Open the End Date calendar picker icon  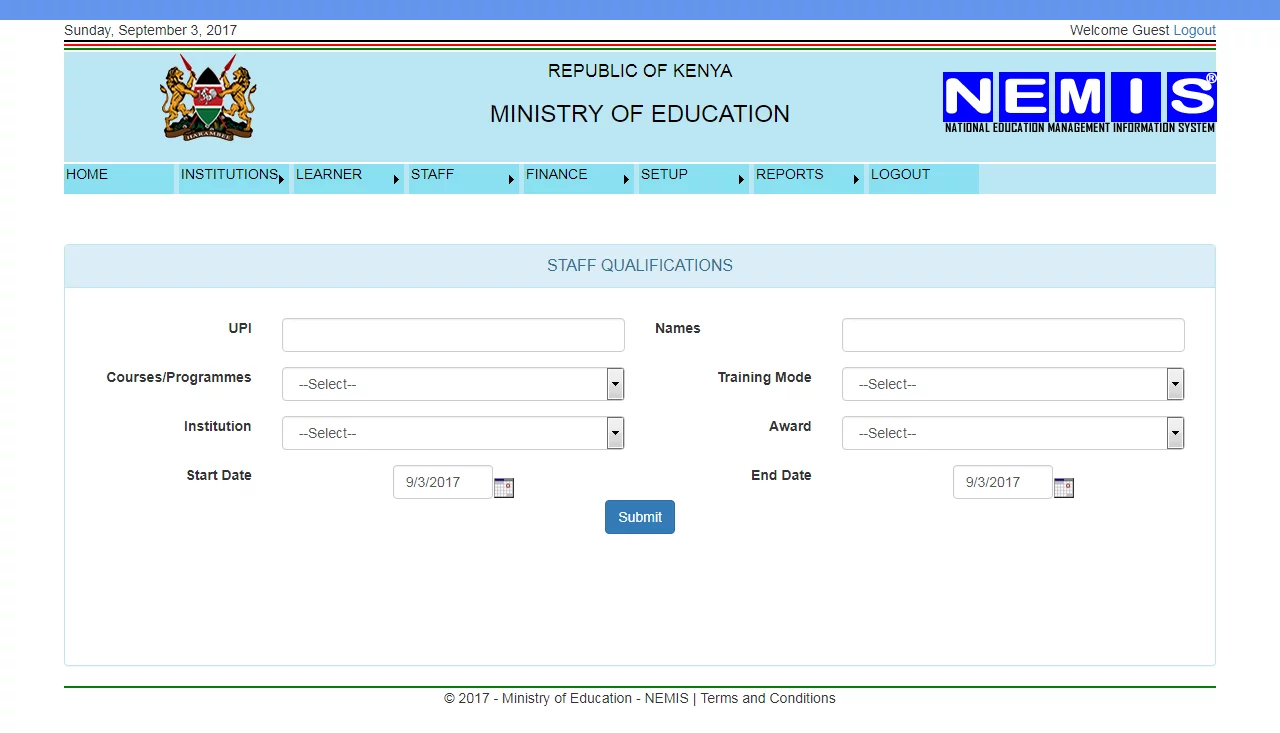coord(1063,487)
